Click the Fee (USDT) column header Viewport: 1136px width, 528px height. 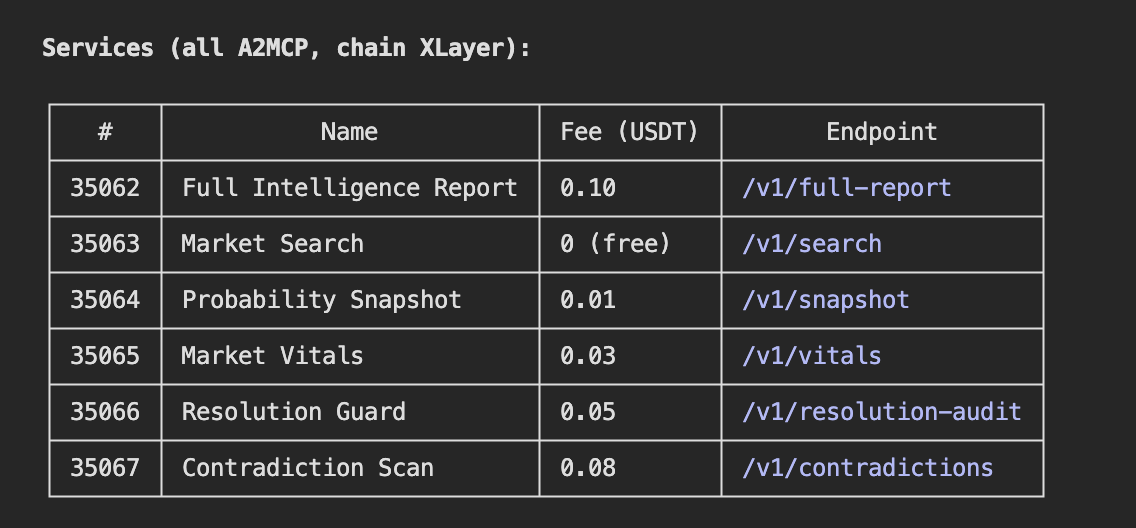point(629,132)
